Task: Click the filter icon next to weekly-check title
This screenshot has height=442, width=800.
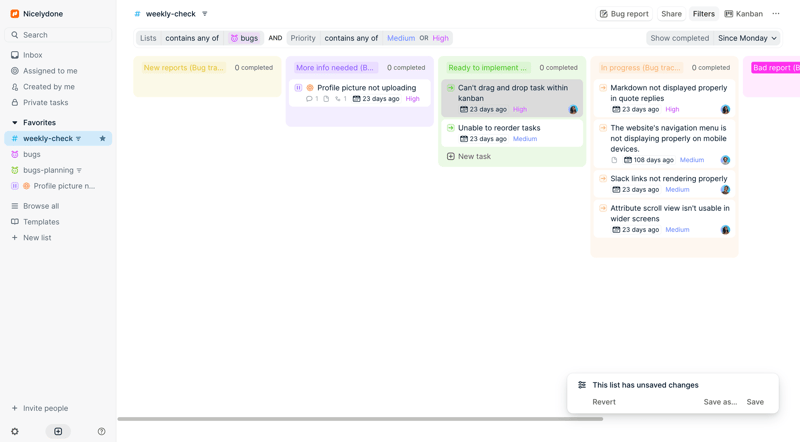Action: [x=205, y=14]
